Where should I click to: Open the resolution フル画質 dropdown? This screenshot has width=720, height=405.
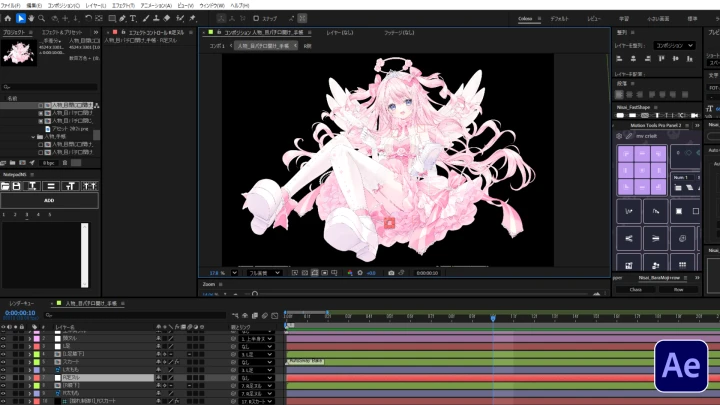264,273
